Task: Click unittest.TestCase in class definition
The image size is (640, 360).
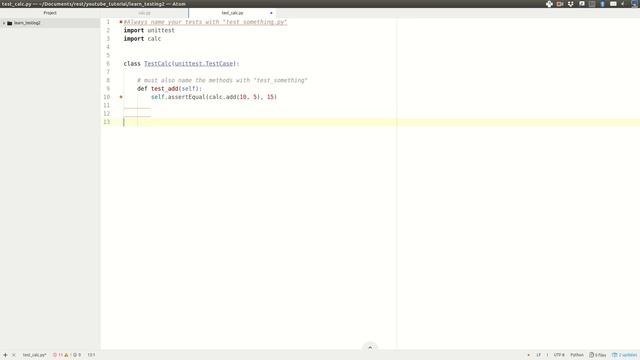Action: point(205,64)
